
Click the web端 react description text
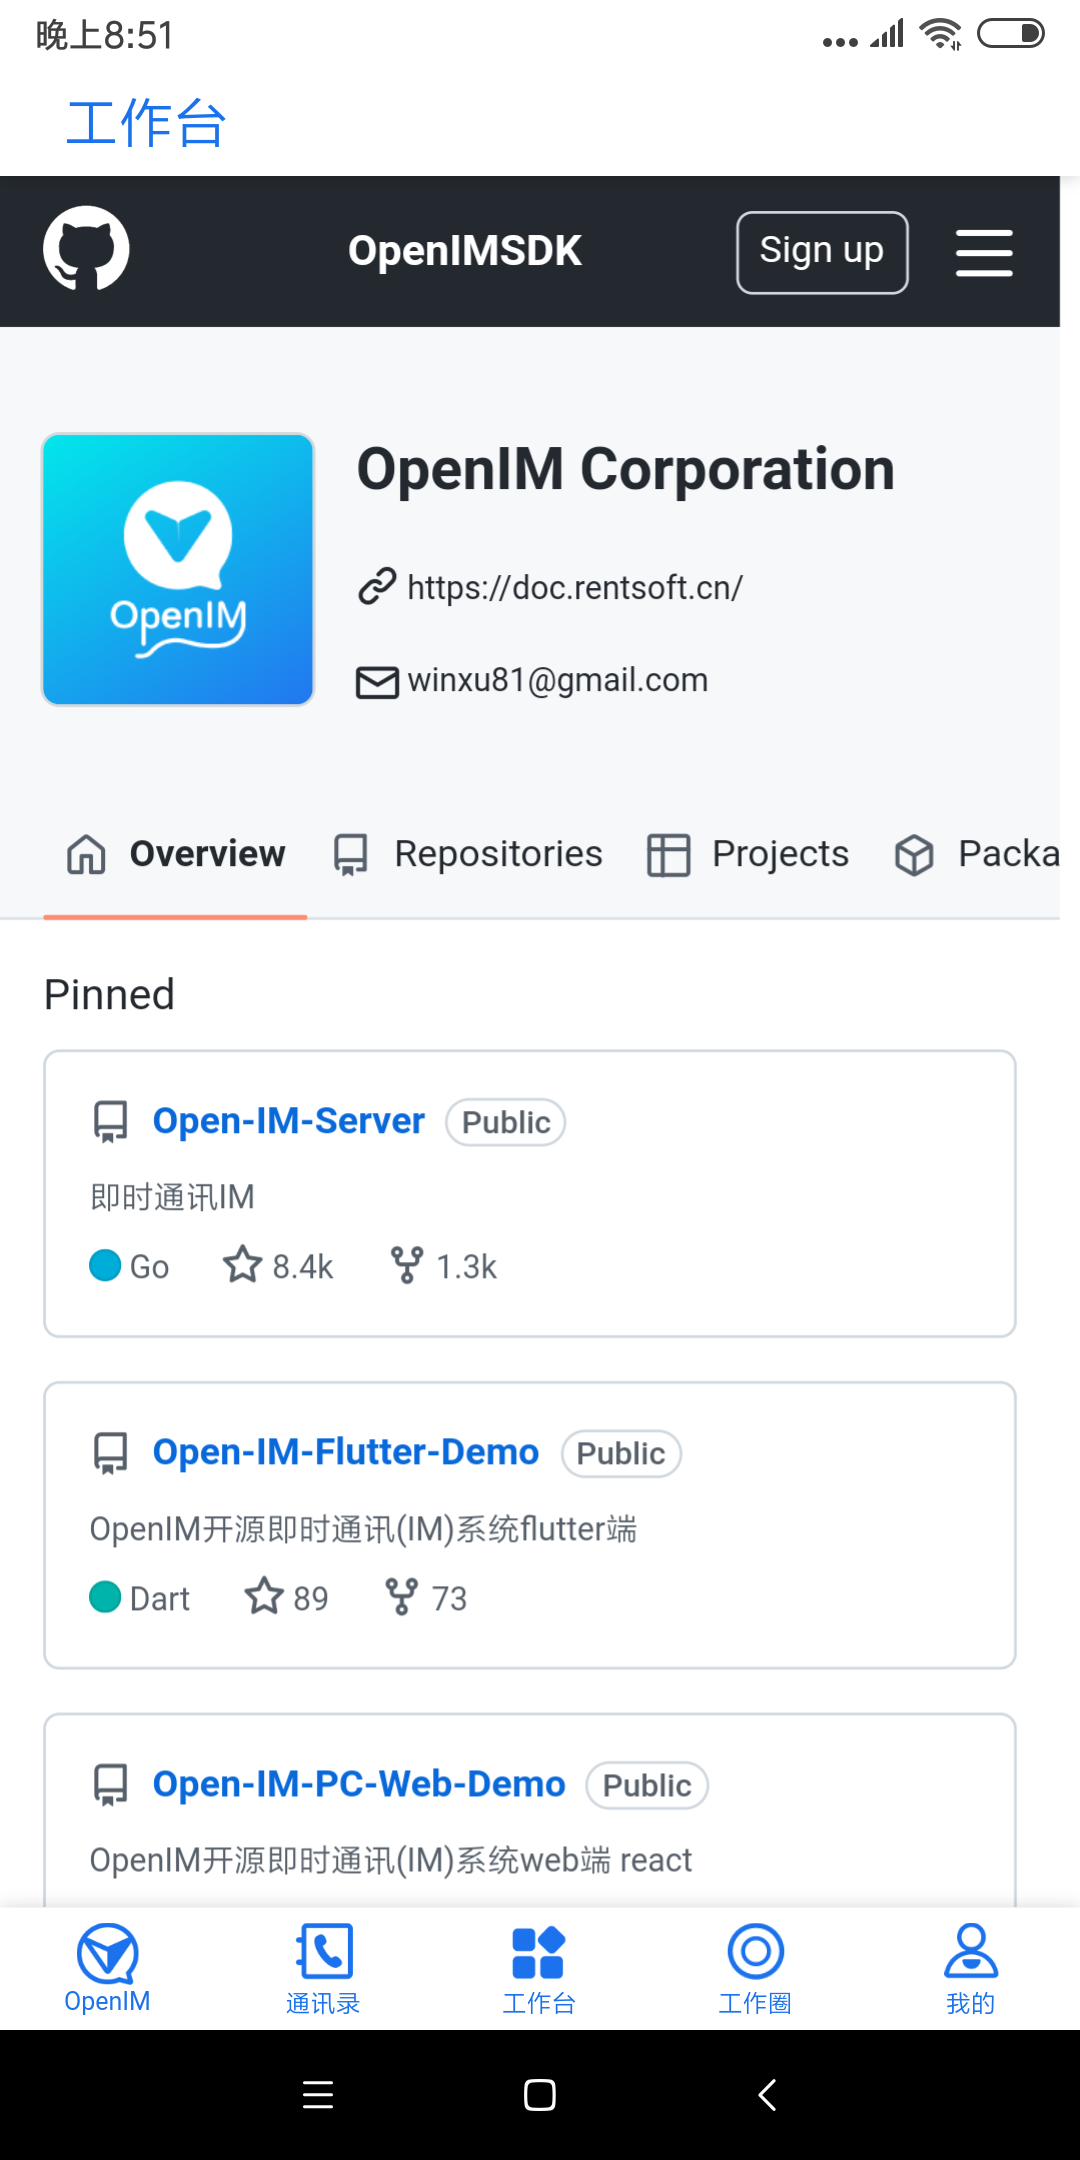(391, 1860)
